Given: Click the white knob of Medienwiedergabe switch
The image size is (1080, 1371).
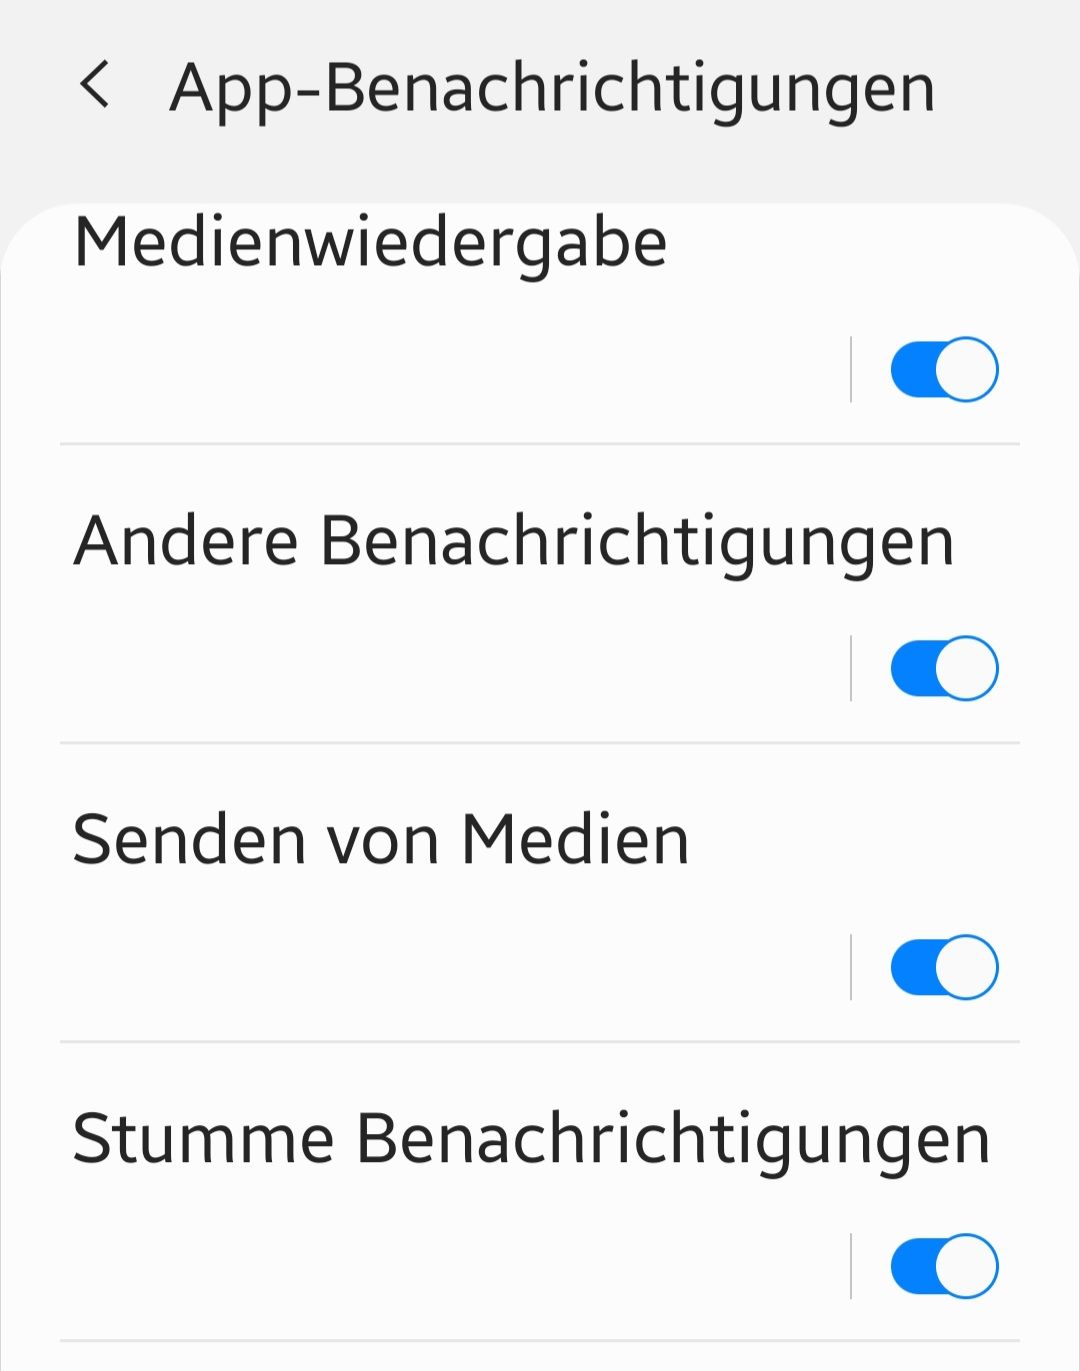Looking at the screenshot, I should [x=967, y=369].
